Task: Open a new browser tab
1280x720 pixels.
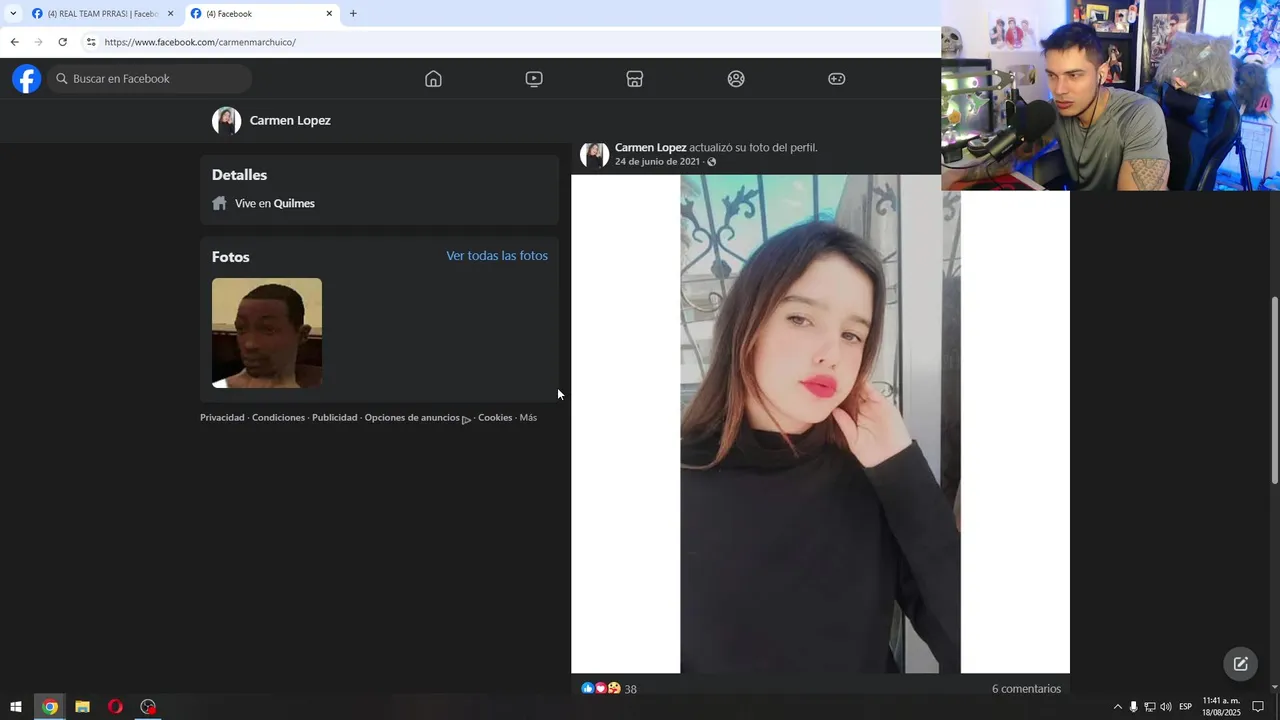Action: point(353,14)
